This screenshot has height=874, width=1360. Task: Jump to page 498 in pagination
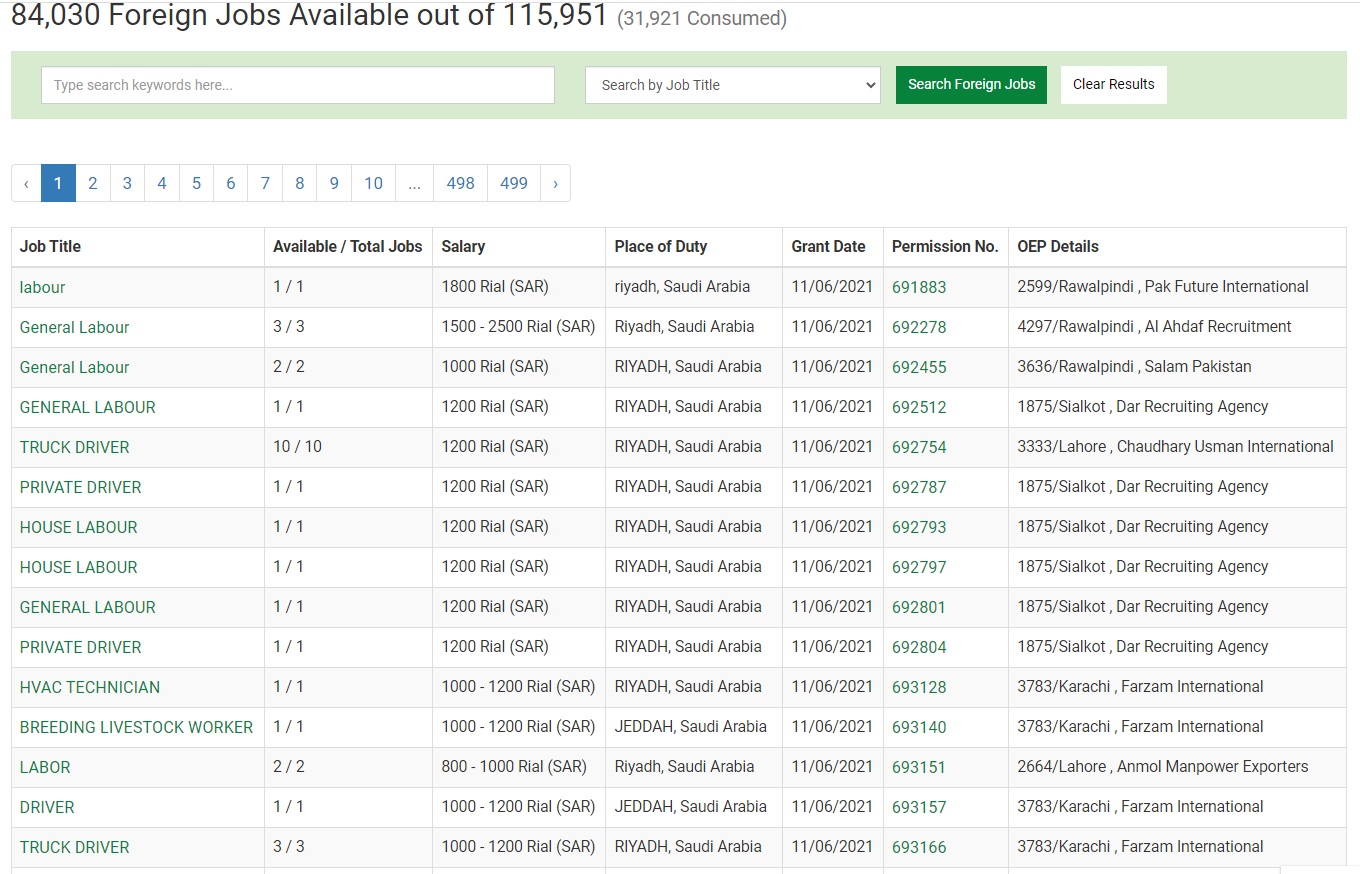(460, 183)
